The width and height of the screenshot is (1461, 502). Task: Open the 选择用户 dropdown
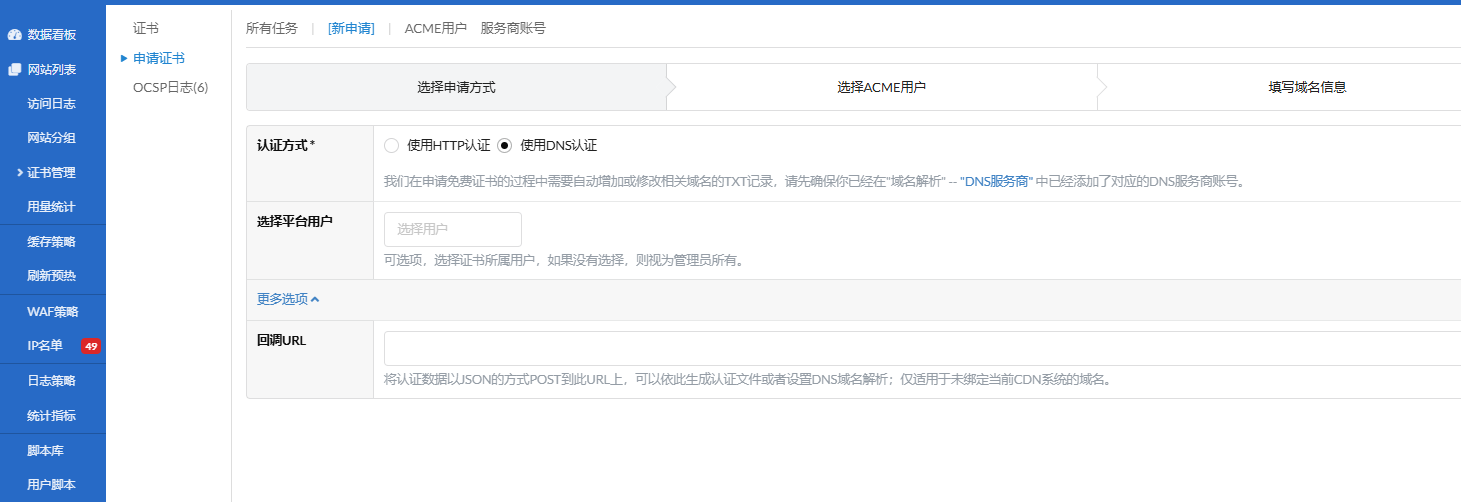pos(452,229)
